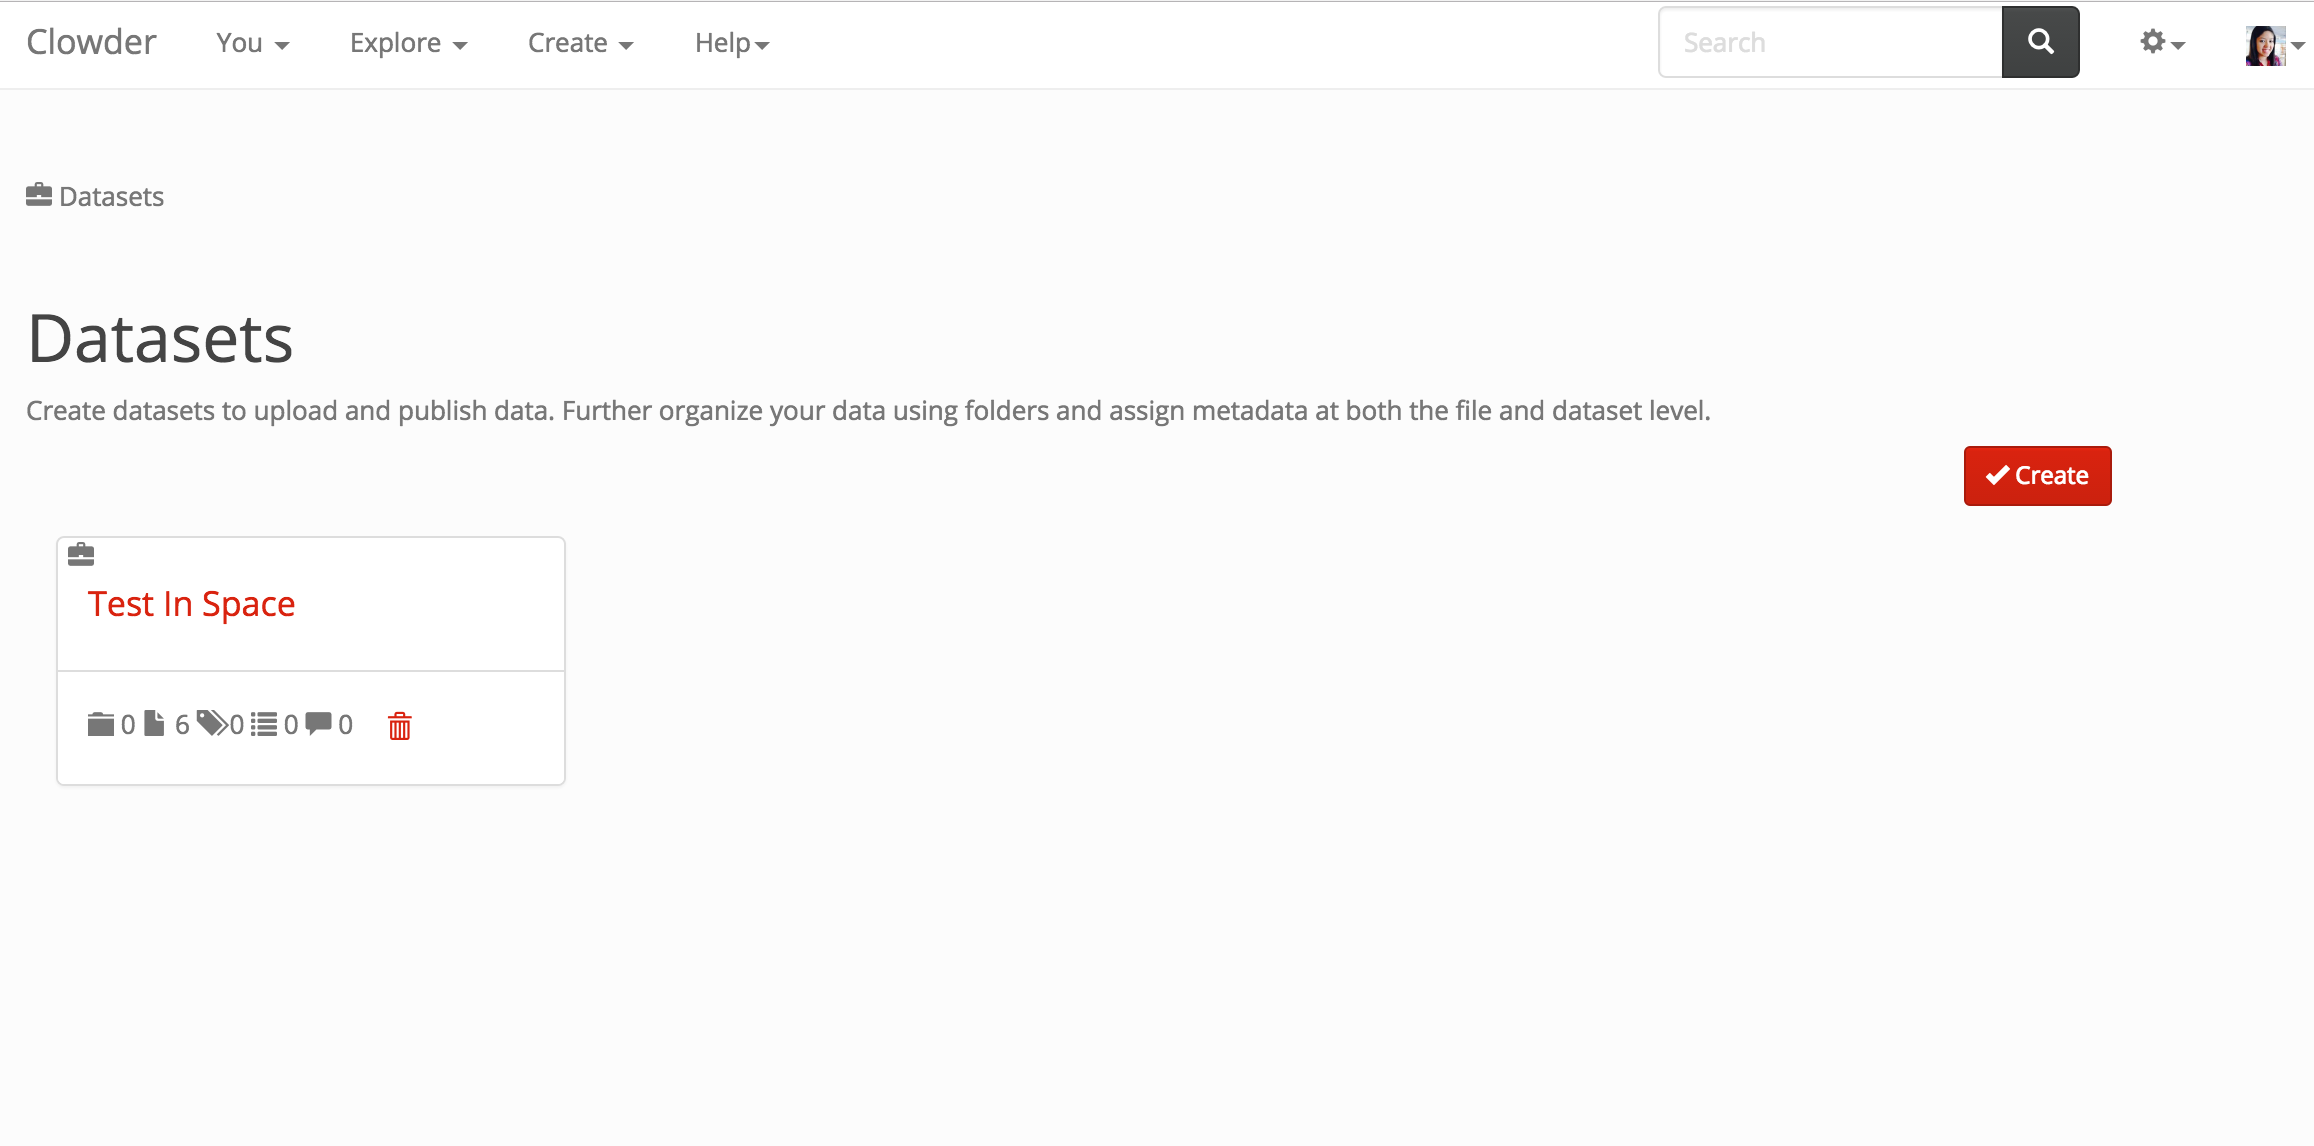Click the metadata list icon on the card
The height and width of the screenshot is (1146, 2314).
(x=264, y=724)
